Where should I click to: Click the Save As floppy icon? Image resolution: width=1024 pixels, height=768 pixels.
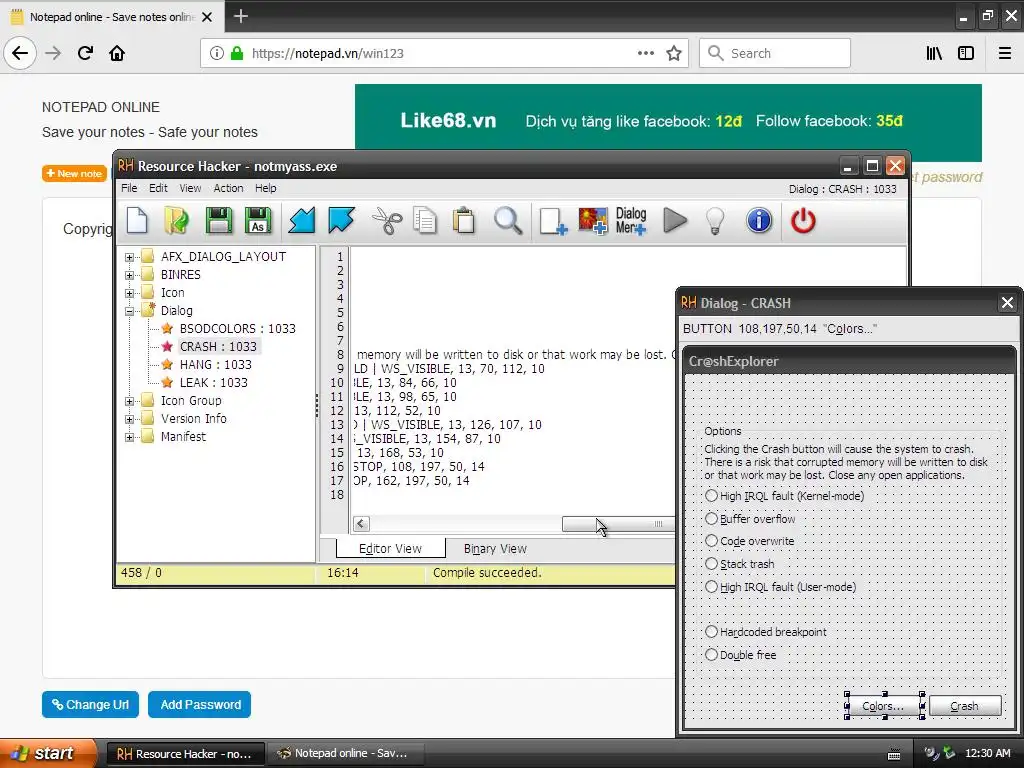[258, 221]
